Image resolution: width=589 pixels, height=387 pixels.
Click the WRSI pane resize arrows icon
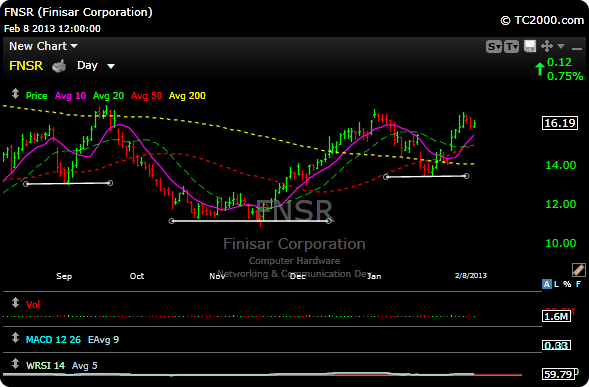pyautogui.click(x=15, y=364)
